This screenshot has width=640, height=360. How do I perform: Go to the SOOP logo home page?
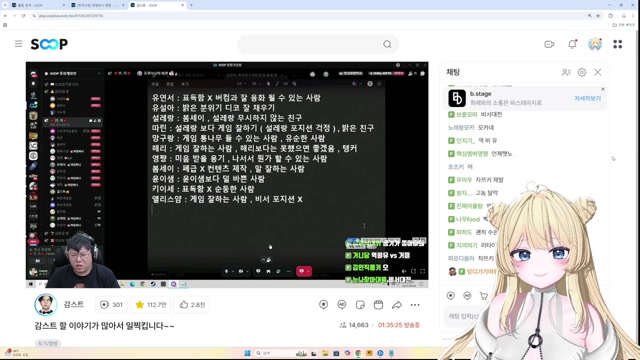[49, 44]
